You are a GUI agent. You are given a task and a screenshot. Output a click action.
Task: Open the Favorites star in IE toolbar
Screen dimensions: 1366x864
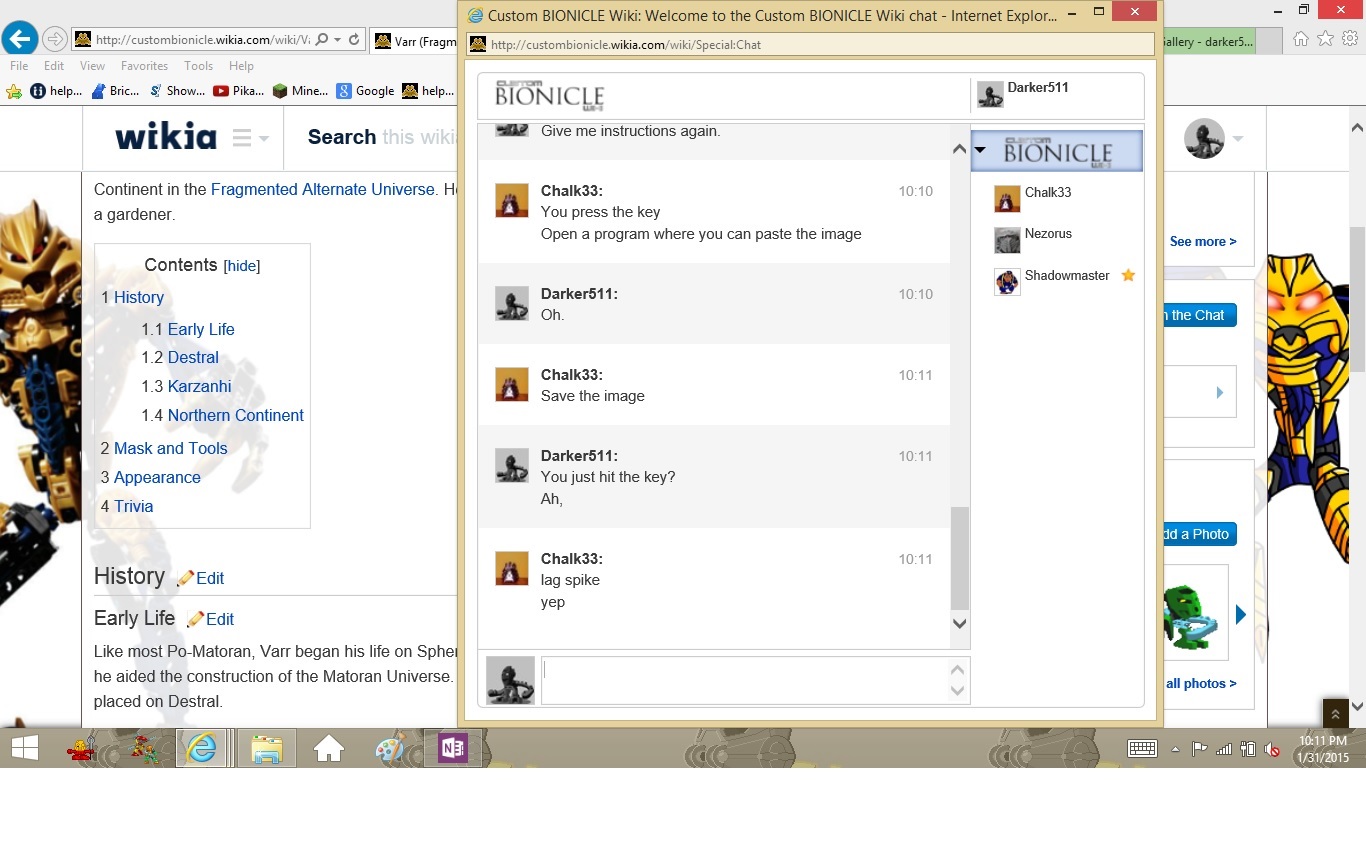pyautogui.click(x=1325, y=39)
